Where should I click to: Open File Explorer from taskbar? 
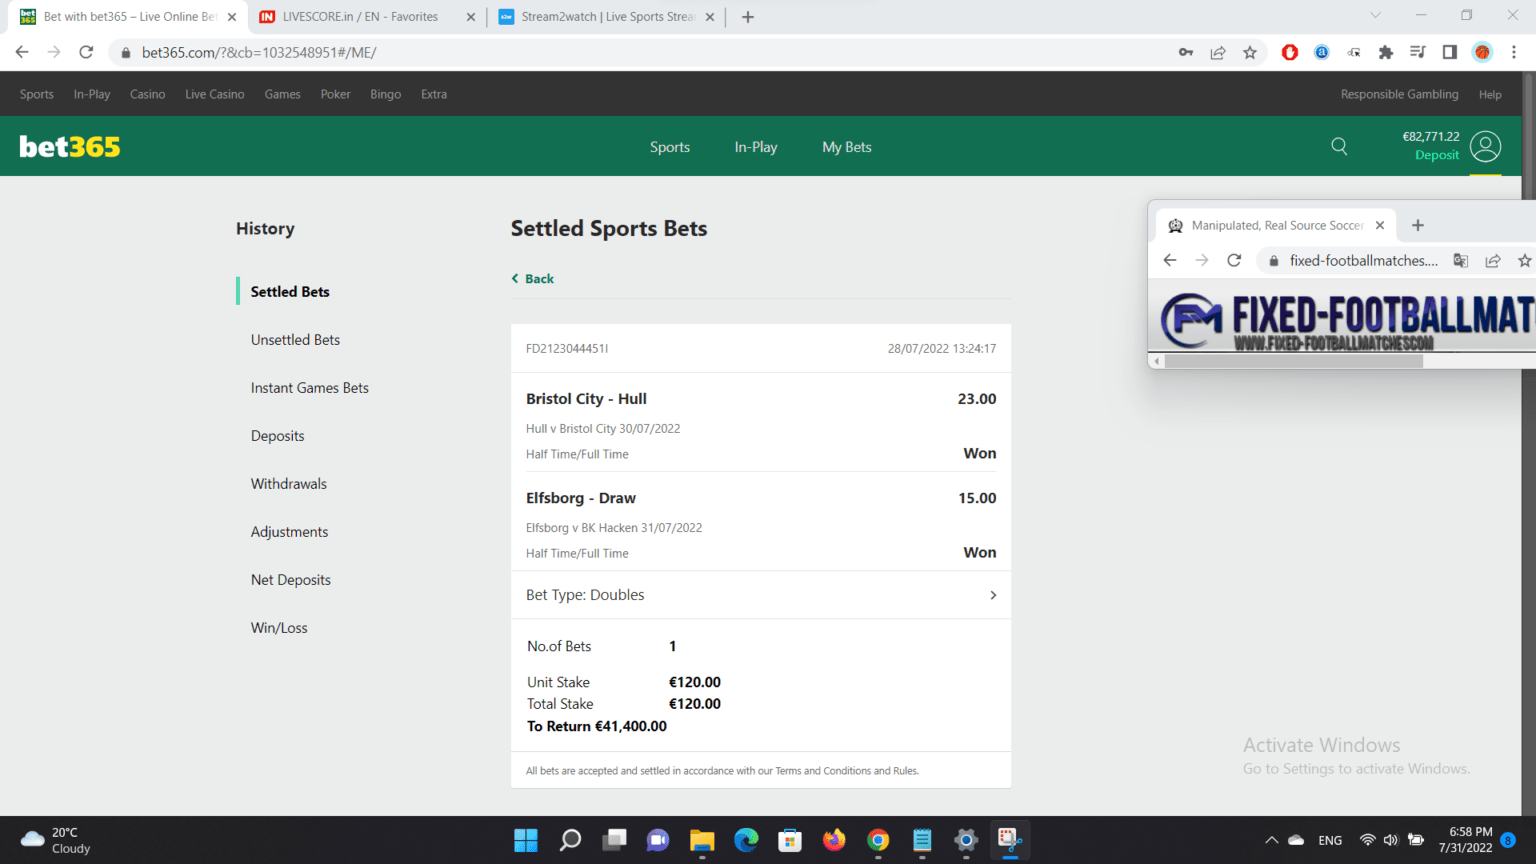coord(702,840)
